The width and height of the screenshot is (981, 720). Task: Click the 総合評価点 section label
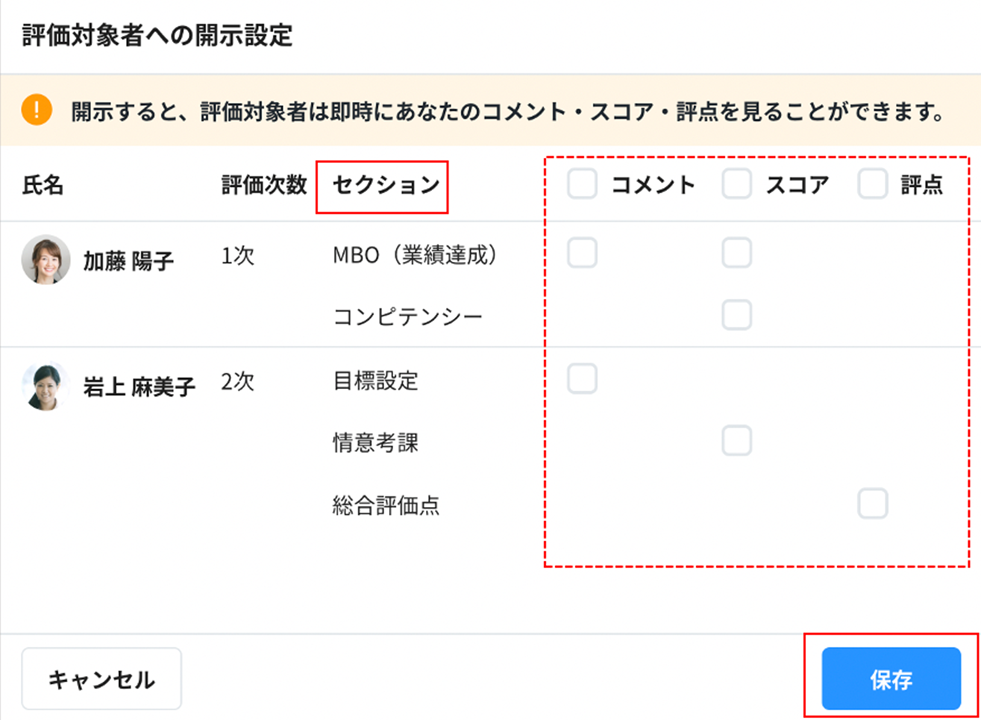tap(386, 506)
